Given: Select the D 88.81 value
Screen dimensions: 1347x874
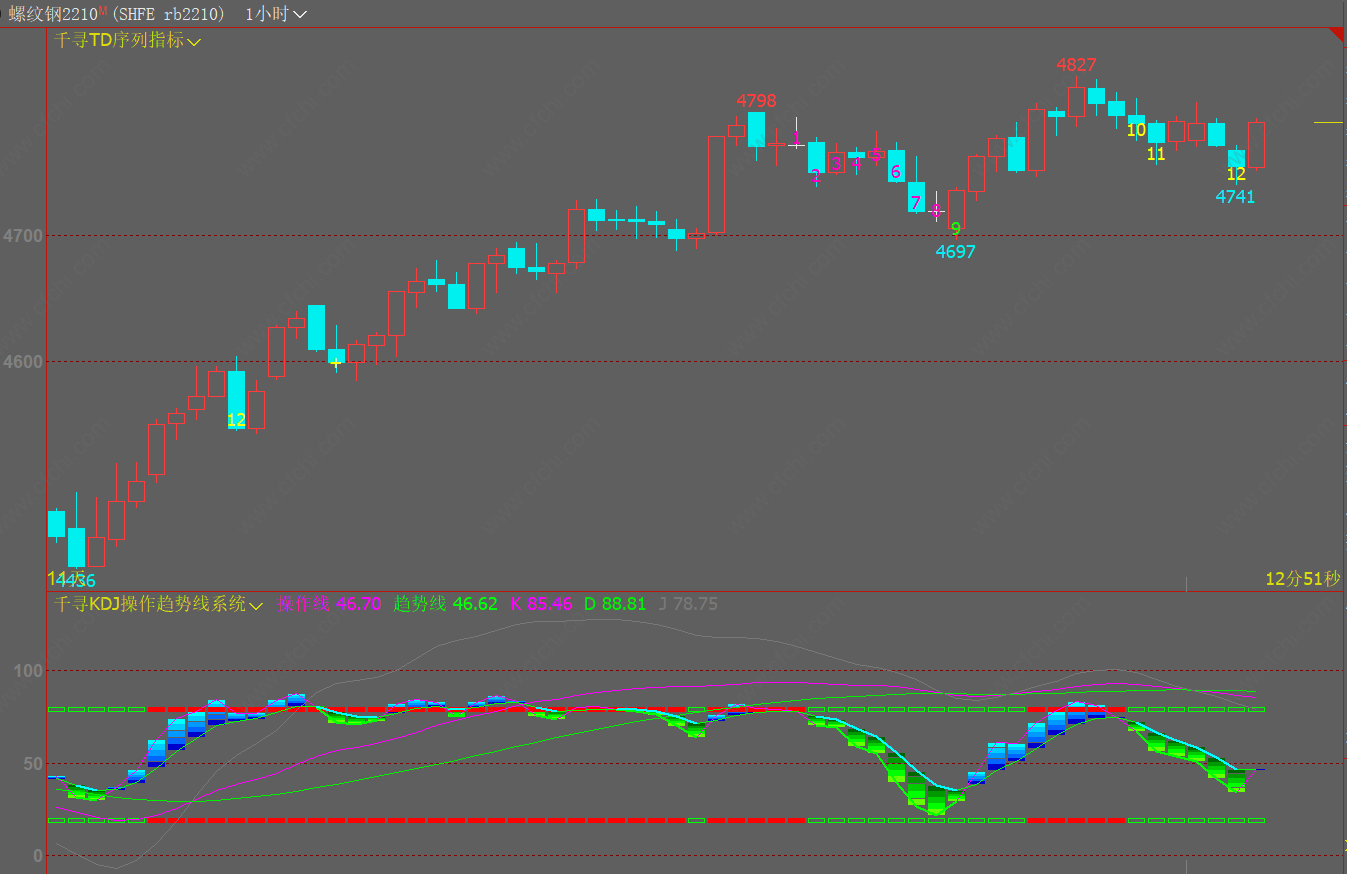Looking at the screenshot, I should tap(615, 604).
